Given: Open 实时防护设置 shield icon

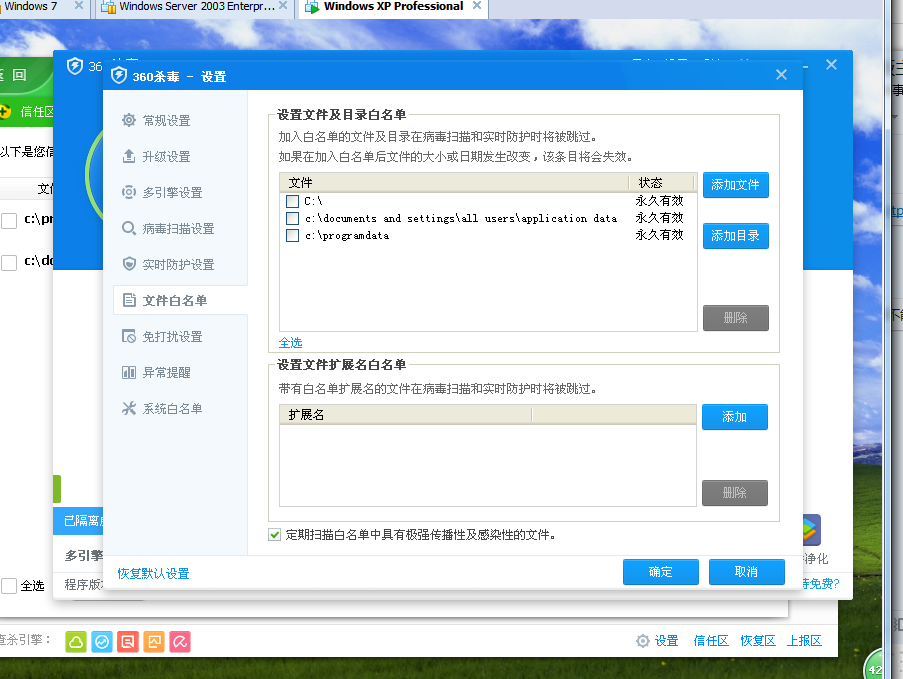Looking at the screenshot, I should pos(129,264).
